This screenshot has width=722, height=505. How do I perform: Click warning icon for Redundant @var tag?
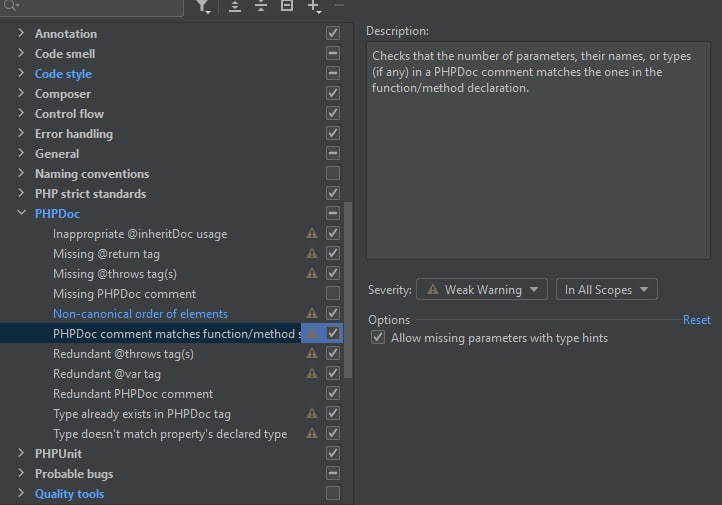point(312,373)
